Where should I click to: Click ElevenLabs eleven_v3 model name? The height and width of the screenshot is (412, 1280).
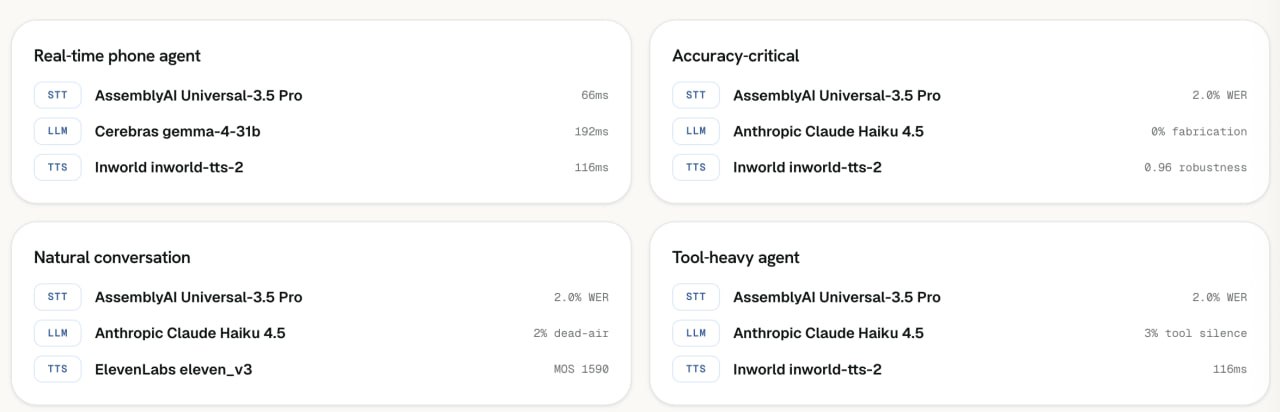[173, 370]
